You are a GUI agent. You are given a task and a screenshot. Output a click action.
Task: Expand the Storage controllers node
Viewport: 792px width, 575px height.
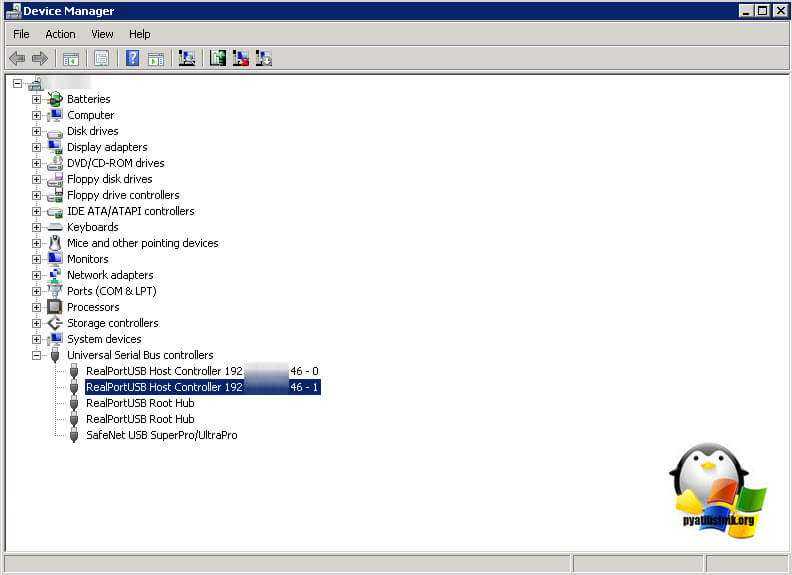coord(36,323)
